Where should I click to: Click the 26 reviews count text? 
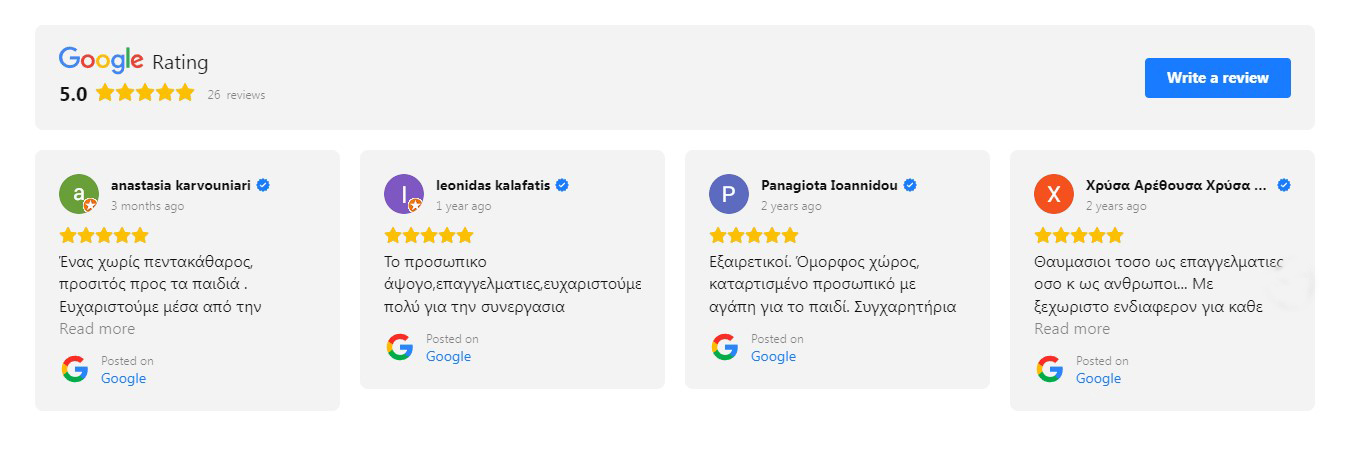(x=236, y=95)
